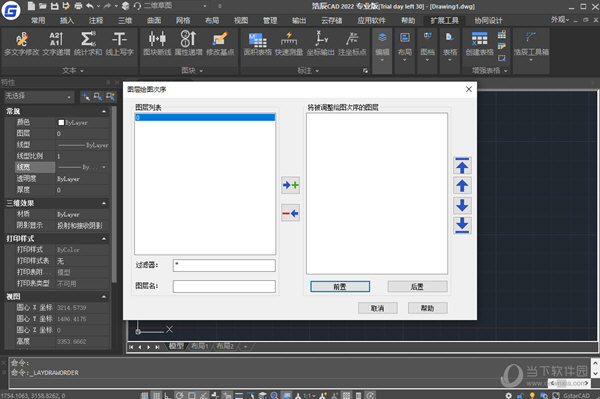The height and width of the screenshot is (399, 600).
Task: Click the 过滤器 filter input field
Action: tap(224, 265)
